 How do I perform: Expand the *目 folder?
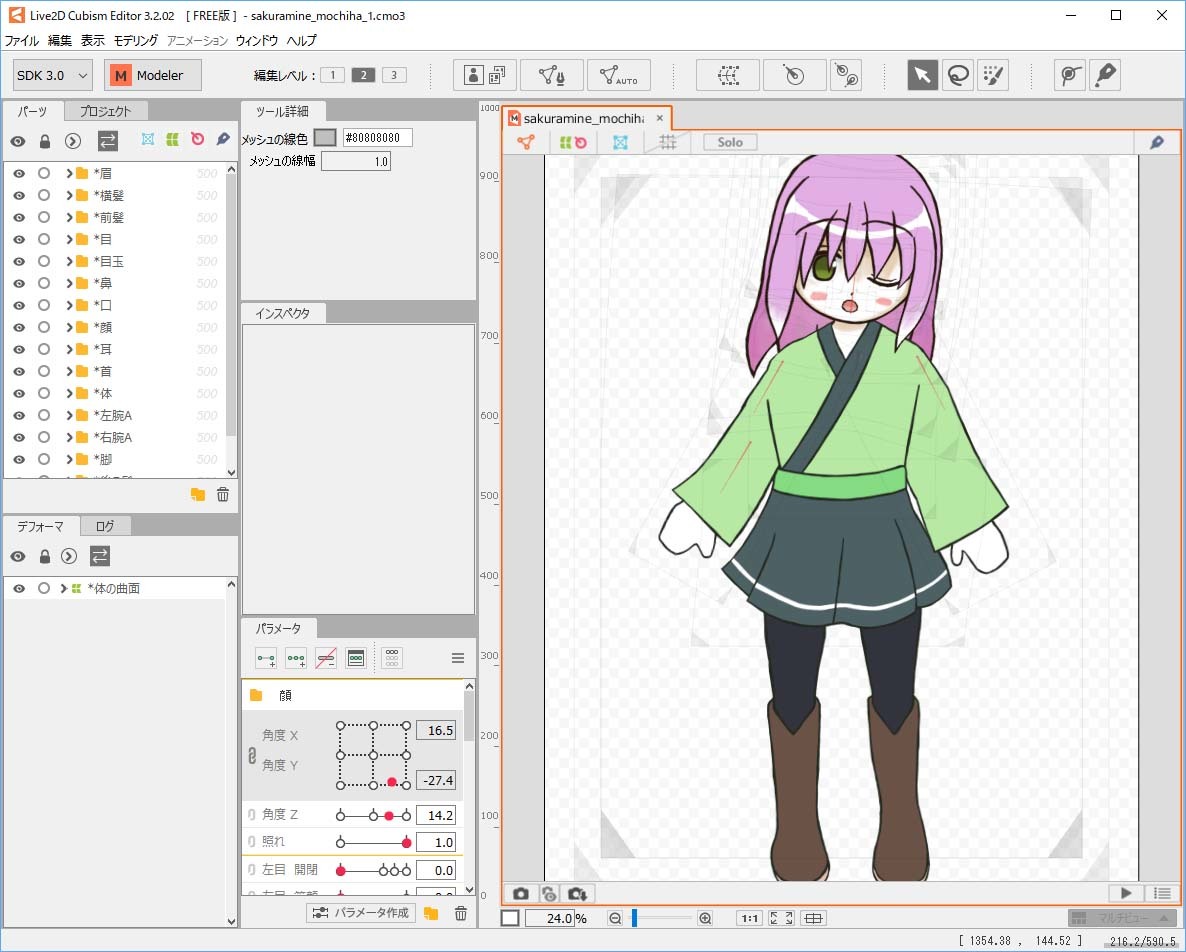pyautogui.click(x=69, y=239)
